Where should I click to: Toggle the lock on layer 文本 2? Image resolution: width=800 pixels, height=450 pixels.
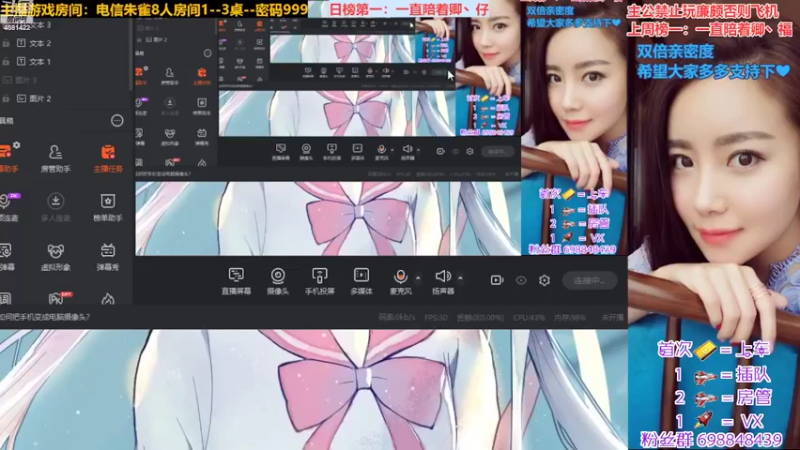click(6, 43)
